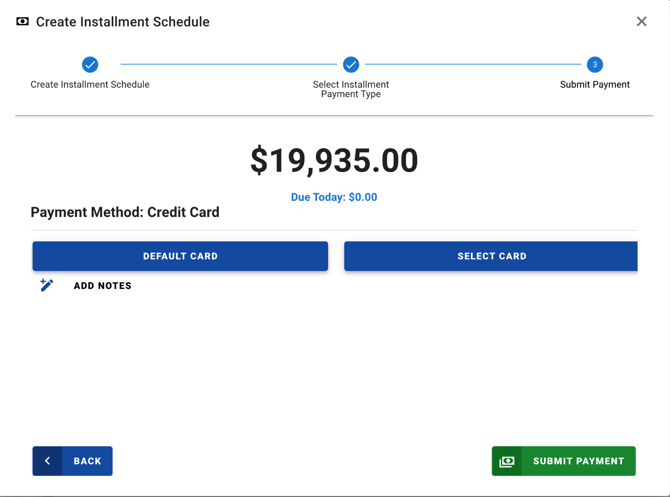
Task: Click the 'Due Today: $0.00' text
Action: coord(334,197)
